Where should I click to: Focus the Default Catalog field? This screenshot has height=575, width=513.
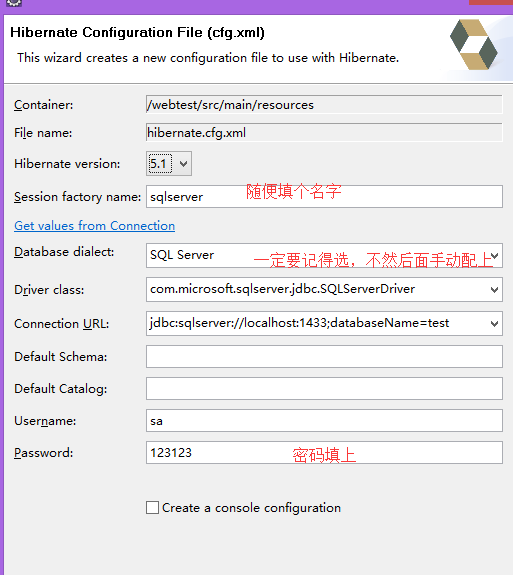(324, 389)
